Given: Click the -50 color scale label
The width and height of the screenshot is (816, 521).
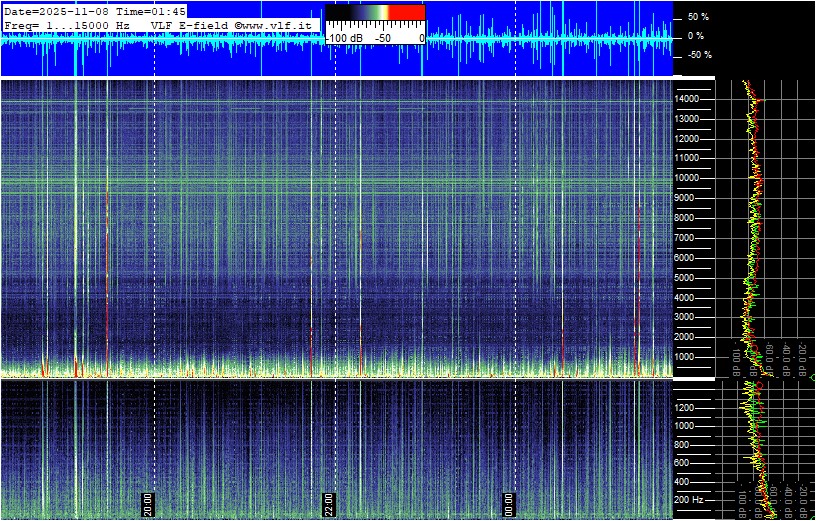Looking at the screenshot, I should click(382, 37).
